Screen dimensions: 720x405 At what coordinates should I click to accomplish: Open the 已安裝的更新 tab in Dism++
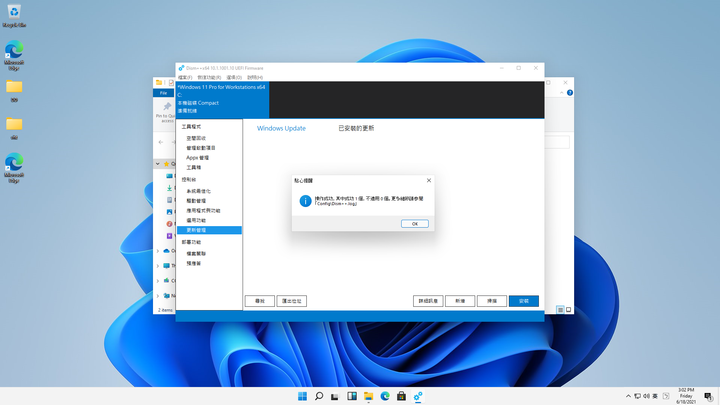356,128
